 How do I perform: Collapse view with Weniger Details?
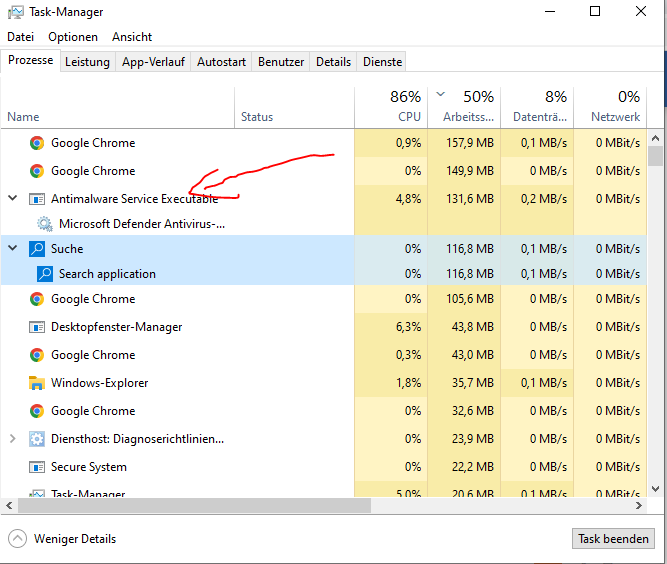click(x=62, y=538)
